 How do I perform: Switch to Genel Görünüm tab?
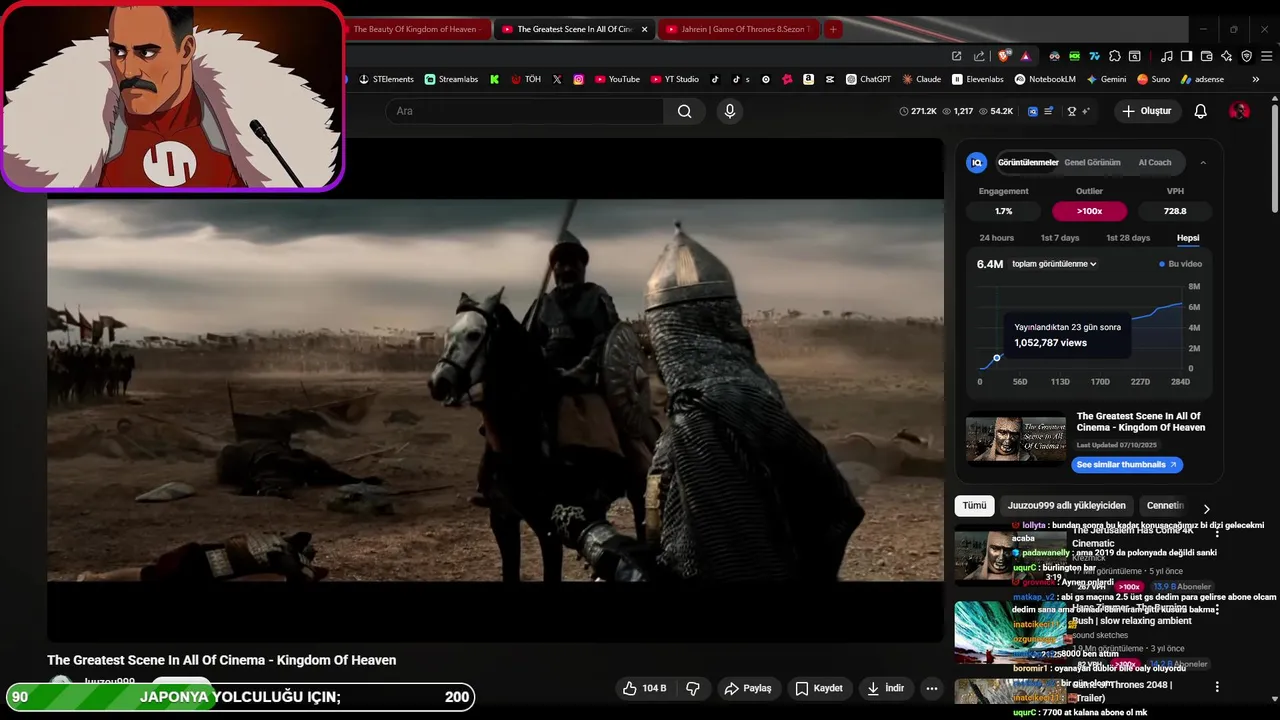click(1092, 162)
